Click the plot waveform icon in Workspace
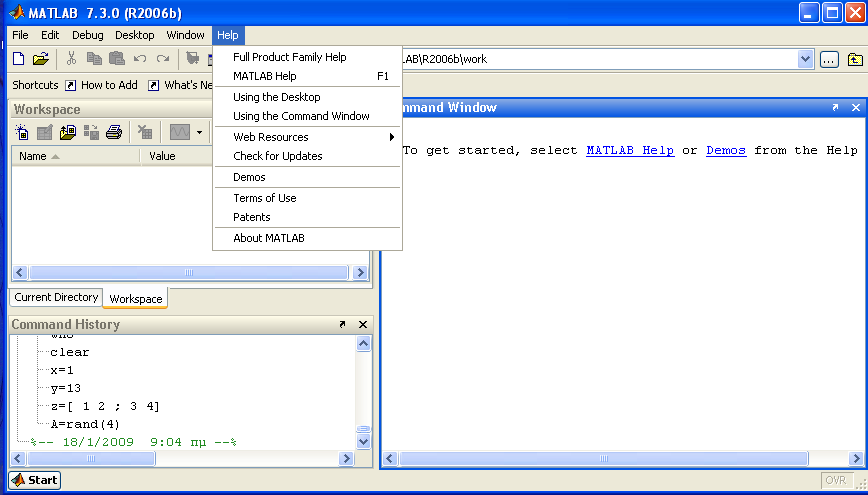 point(180,132)
